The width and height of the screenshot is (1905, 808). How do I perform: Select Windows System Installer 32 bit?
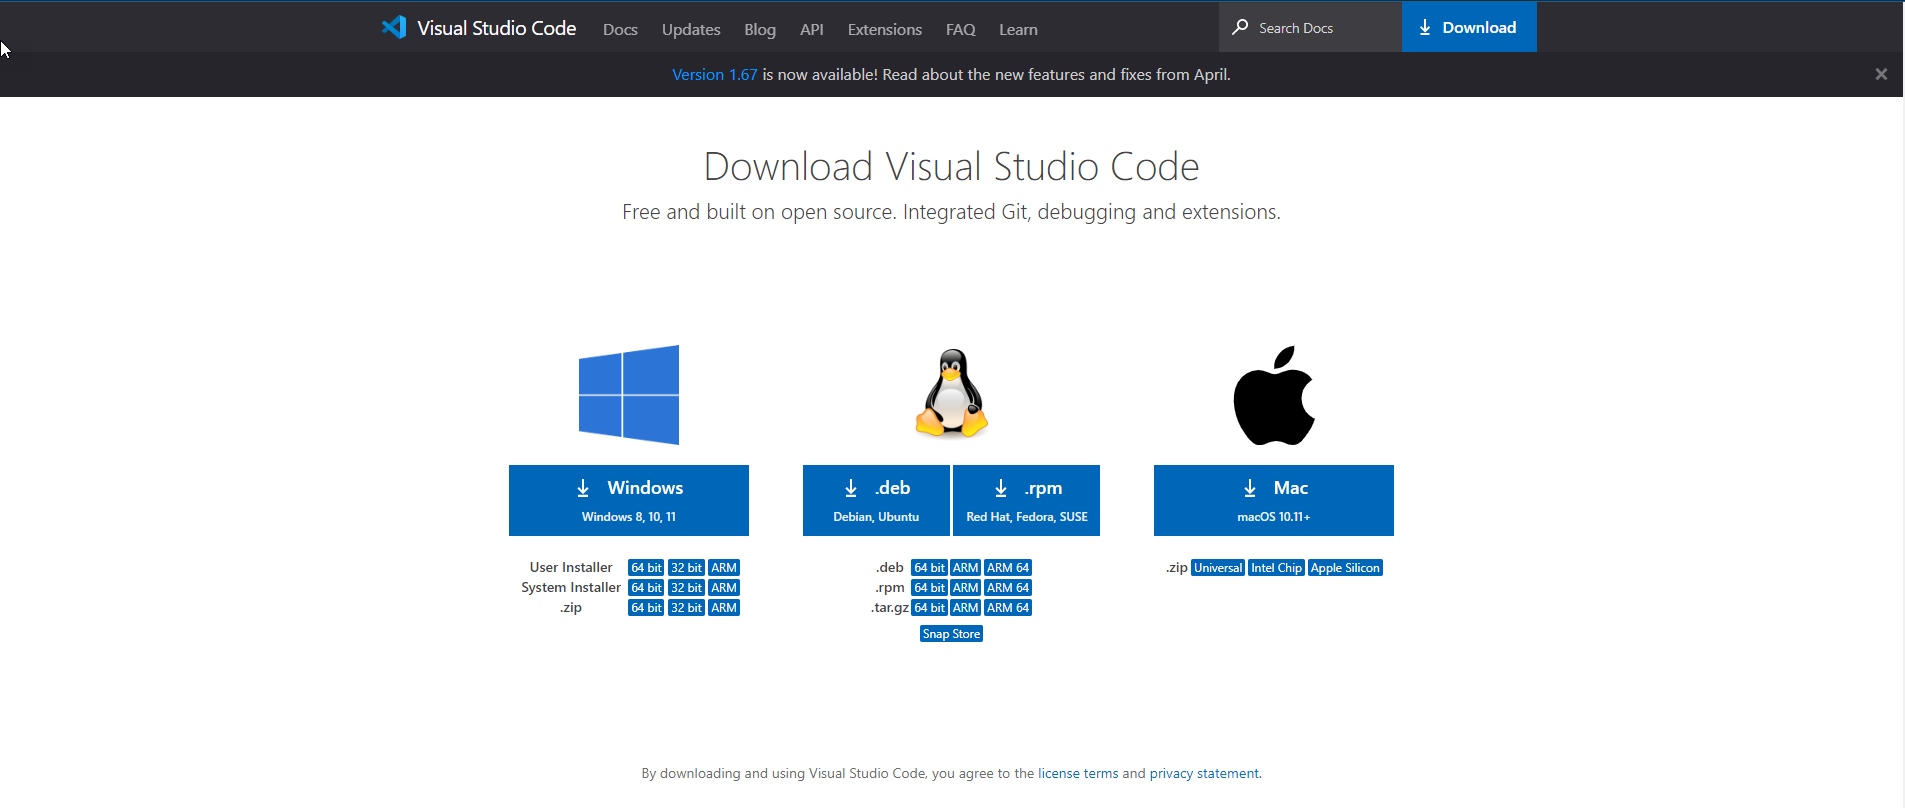[x=686, y=587]
